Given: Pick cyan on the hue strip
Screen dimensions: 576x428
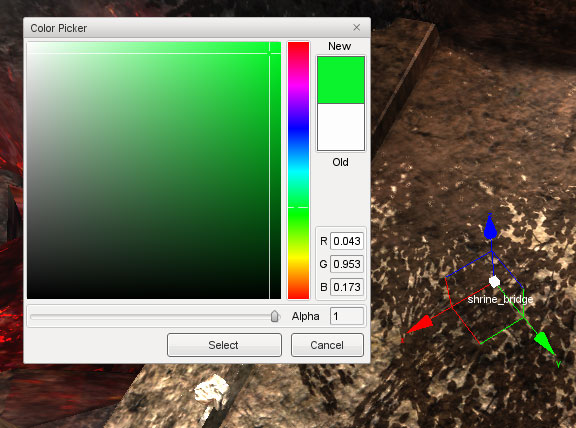Looking at the screenshot, I should click(x=298, y=170).
